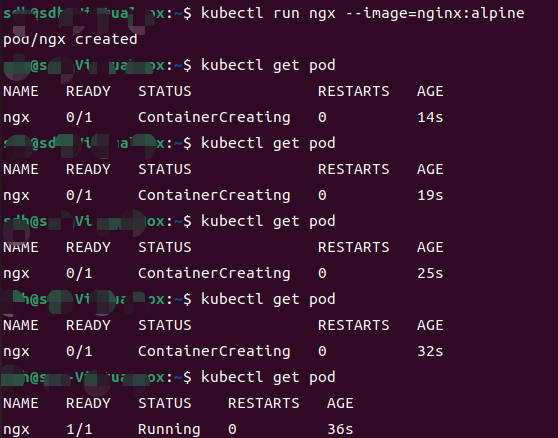Click 'ContainerCreating' in the 14s row
558x438 pixels.
point(214,118)
